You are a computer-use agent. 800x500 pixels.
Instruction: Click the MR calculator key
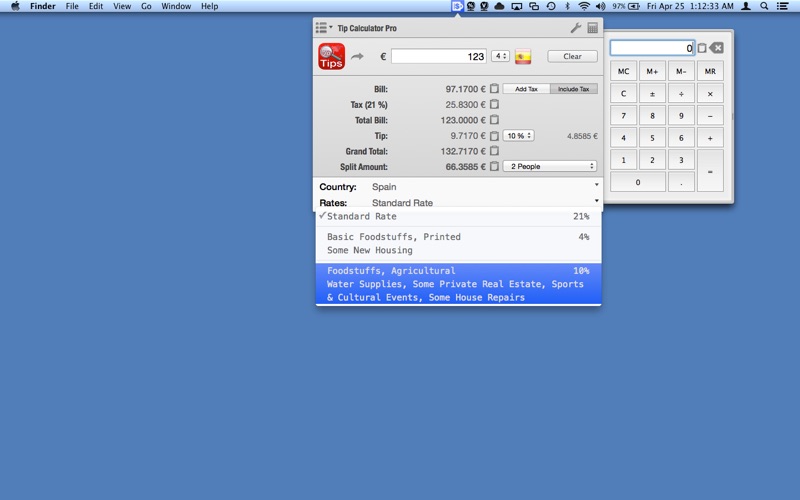[x=710, y=71]
